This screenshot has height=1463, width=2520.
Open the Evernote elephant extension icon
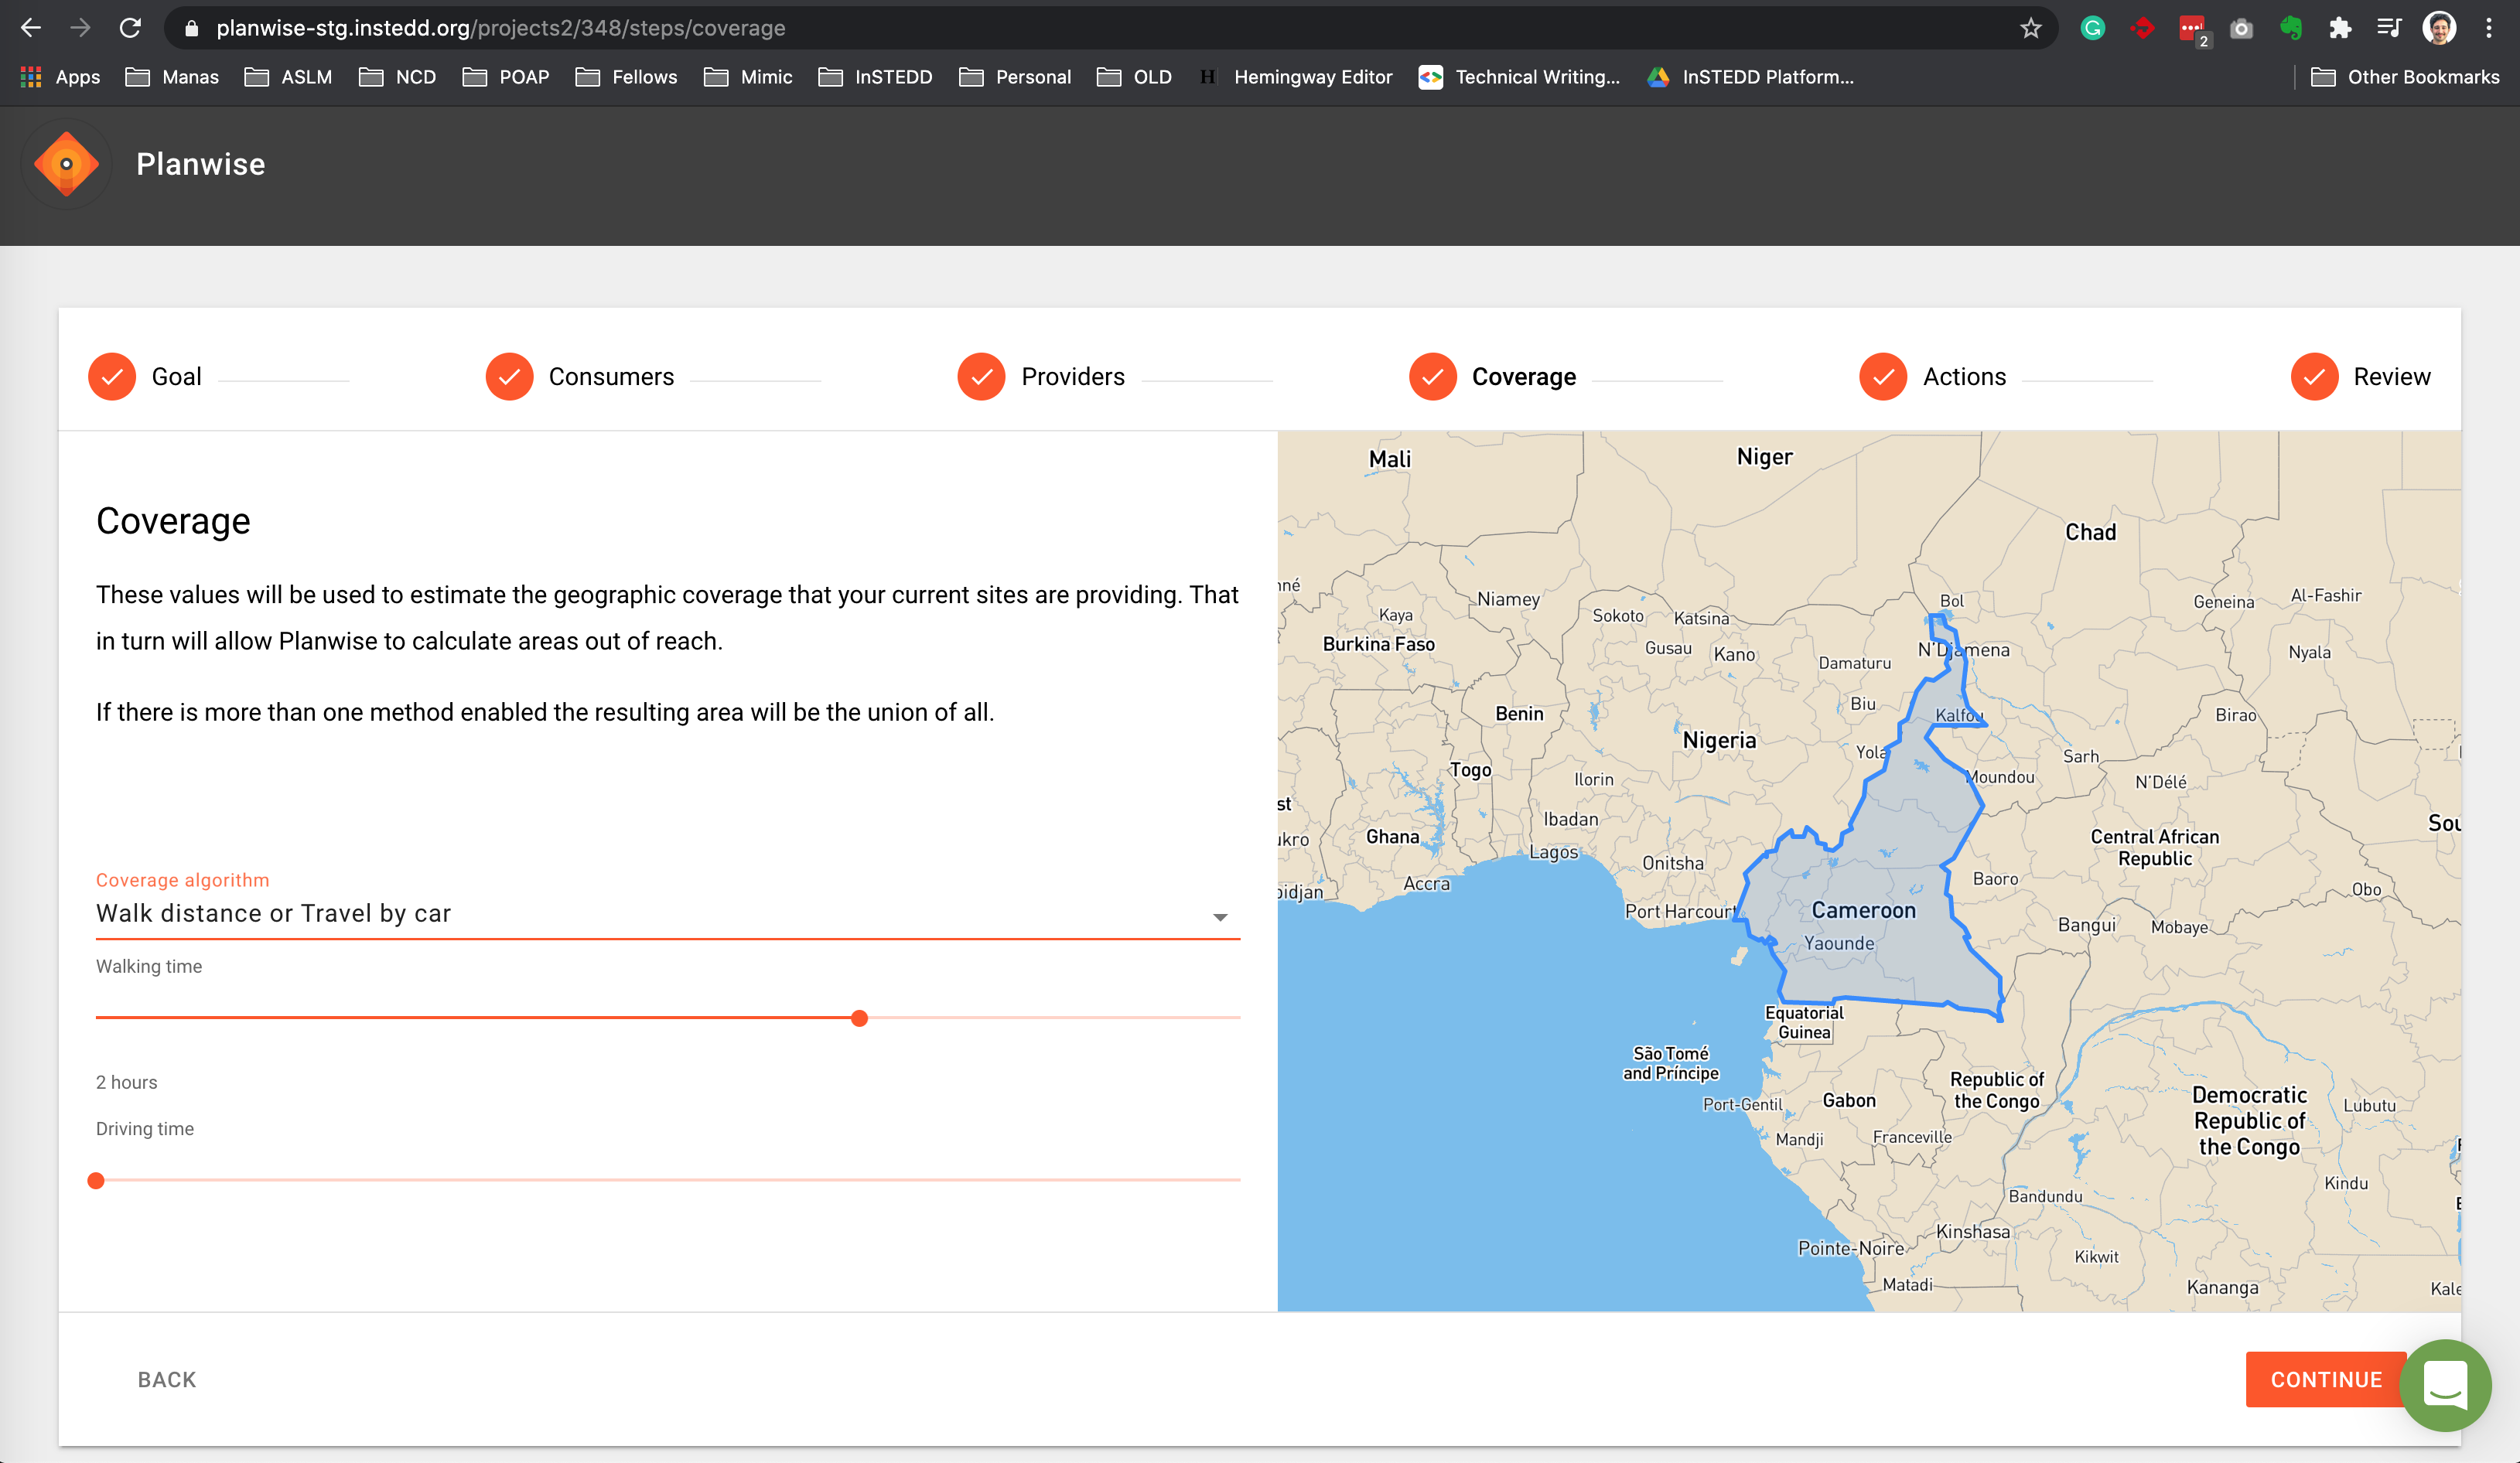click(x=2291, y=28)
